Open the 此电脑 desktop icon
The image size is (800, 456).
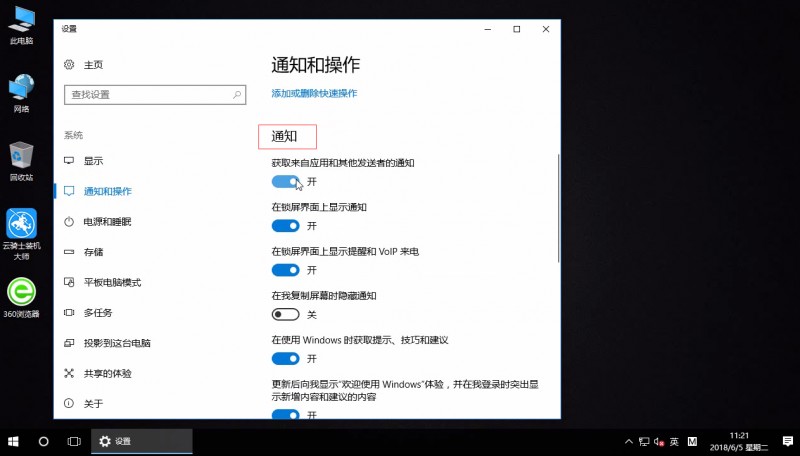pos(21,24)
